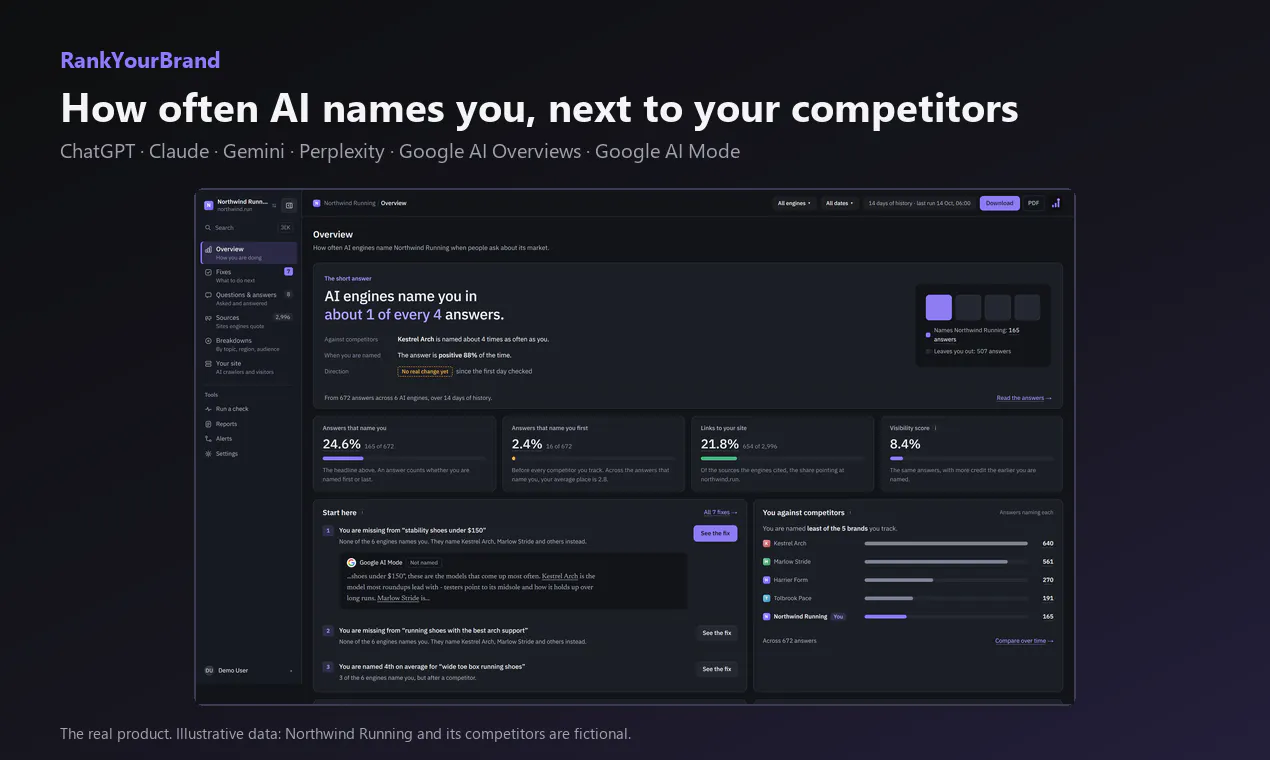Open the Read the answers link
The width and height of the screenshot is (1270, 760).
tap(1024, 398)
